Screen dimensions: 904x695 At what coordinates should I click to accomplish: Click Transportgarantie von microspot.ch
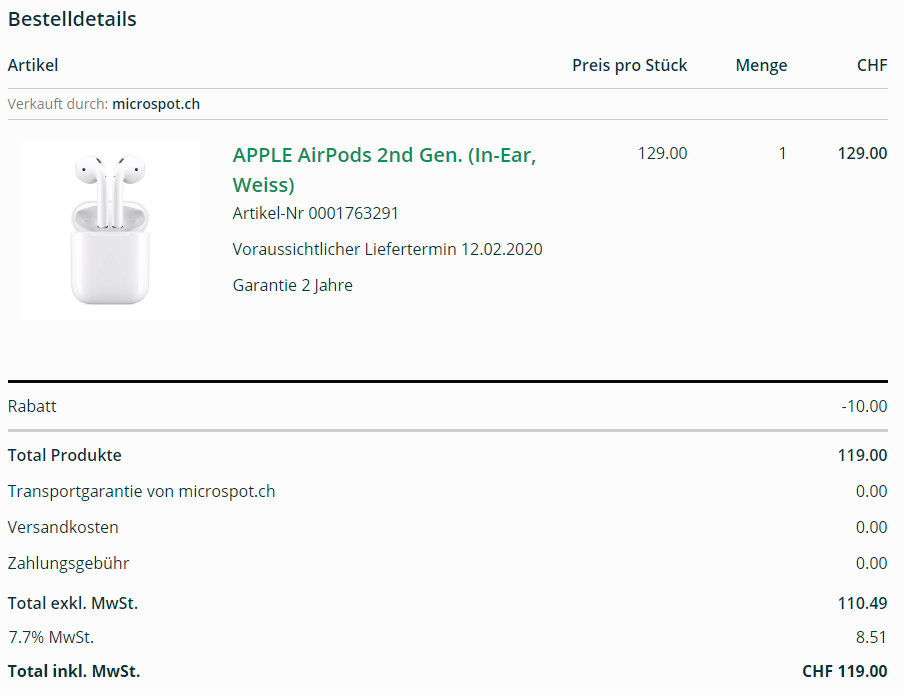click(141, 491)
